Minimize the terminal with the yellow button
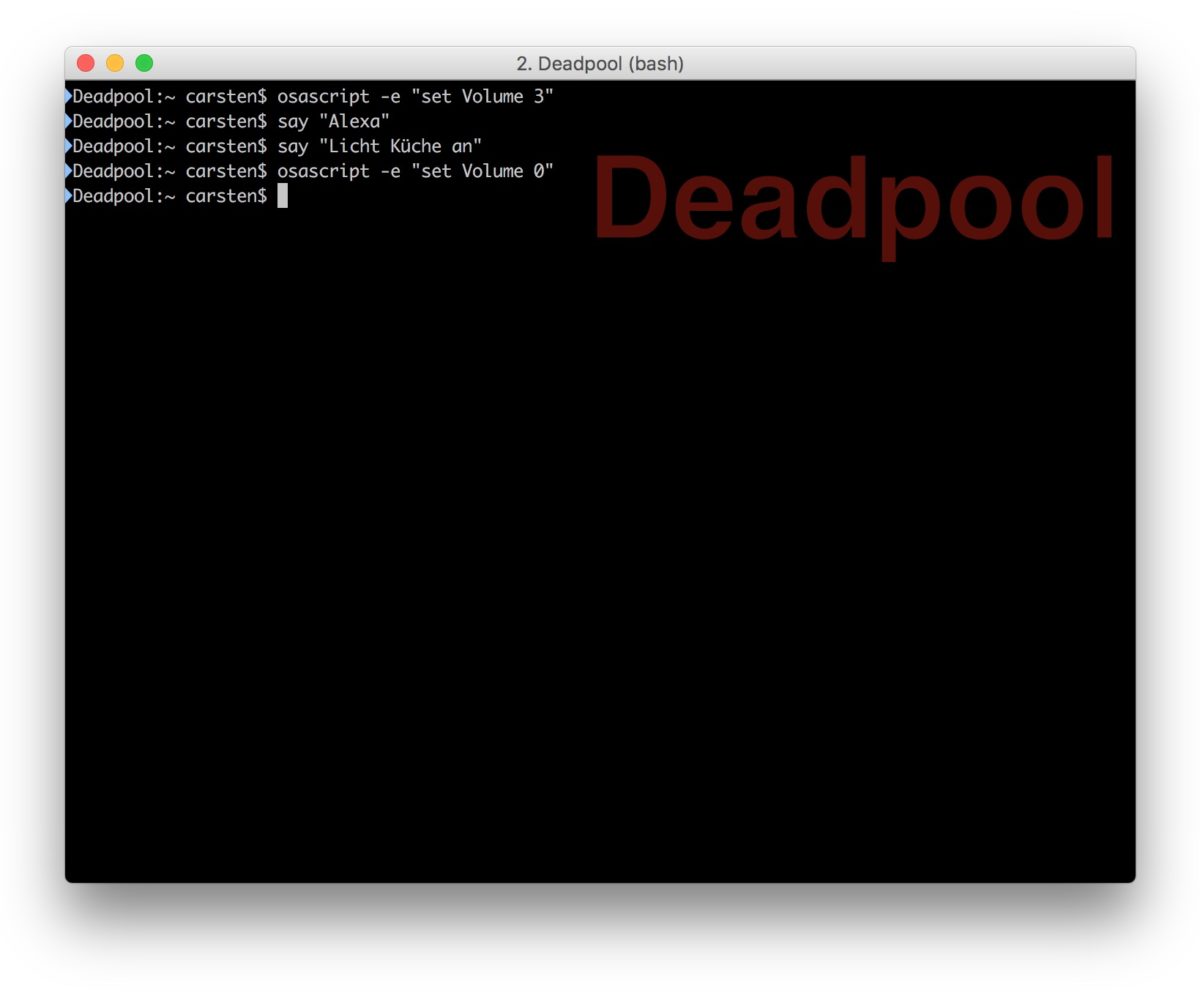This screenshot has width=1200, height=1000. (115, 63)
